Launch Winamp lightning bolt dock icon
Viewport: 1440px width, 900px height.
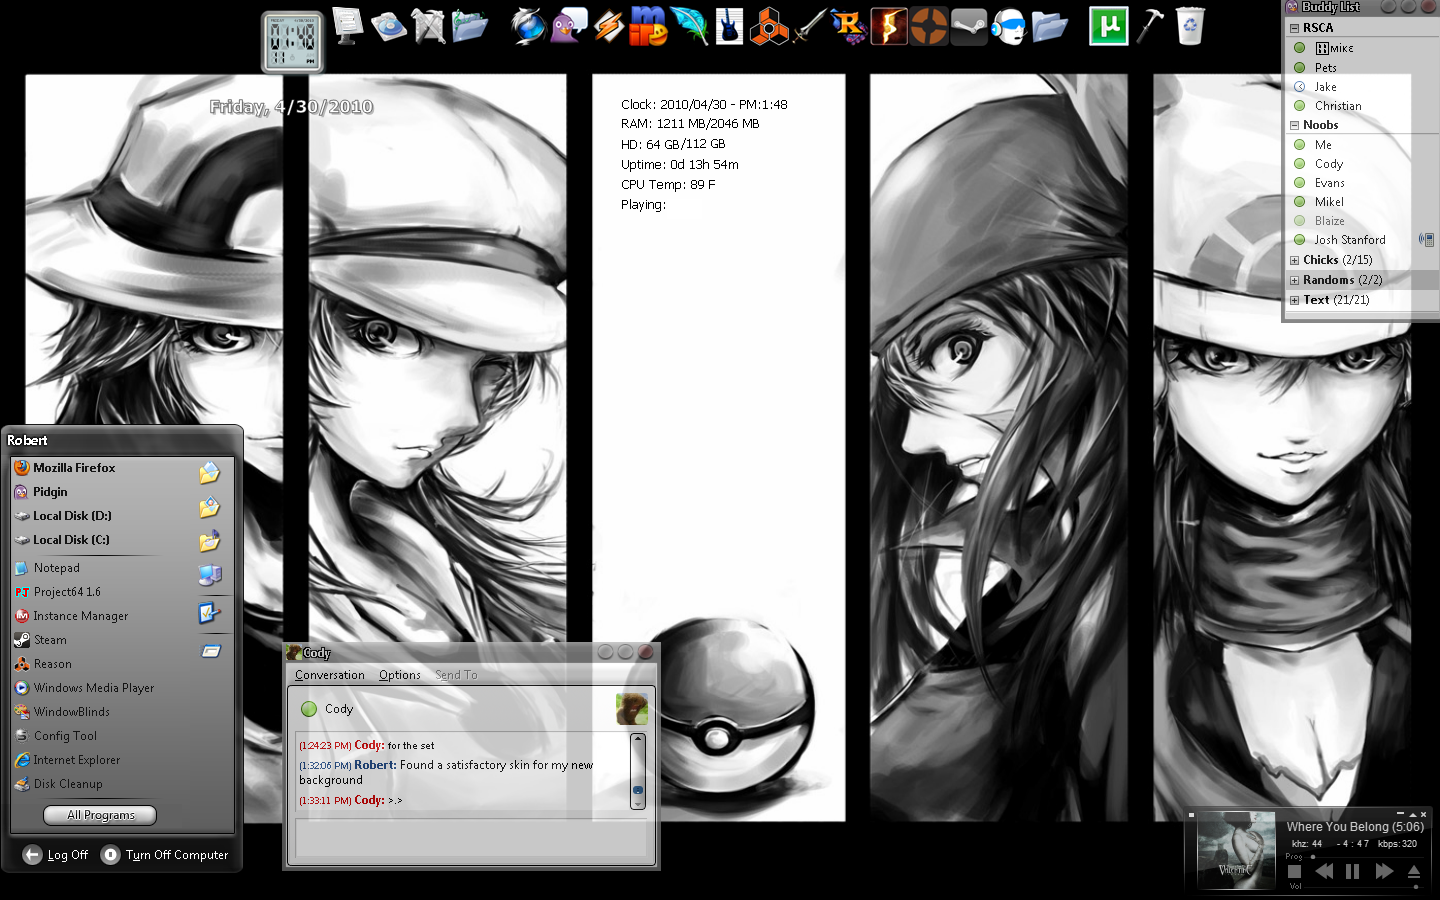click(608, 26)
